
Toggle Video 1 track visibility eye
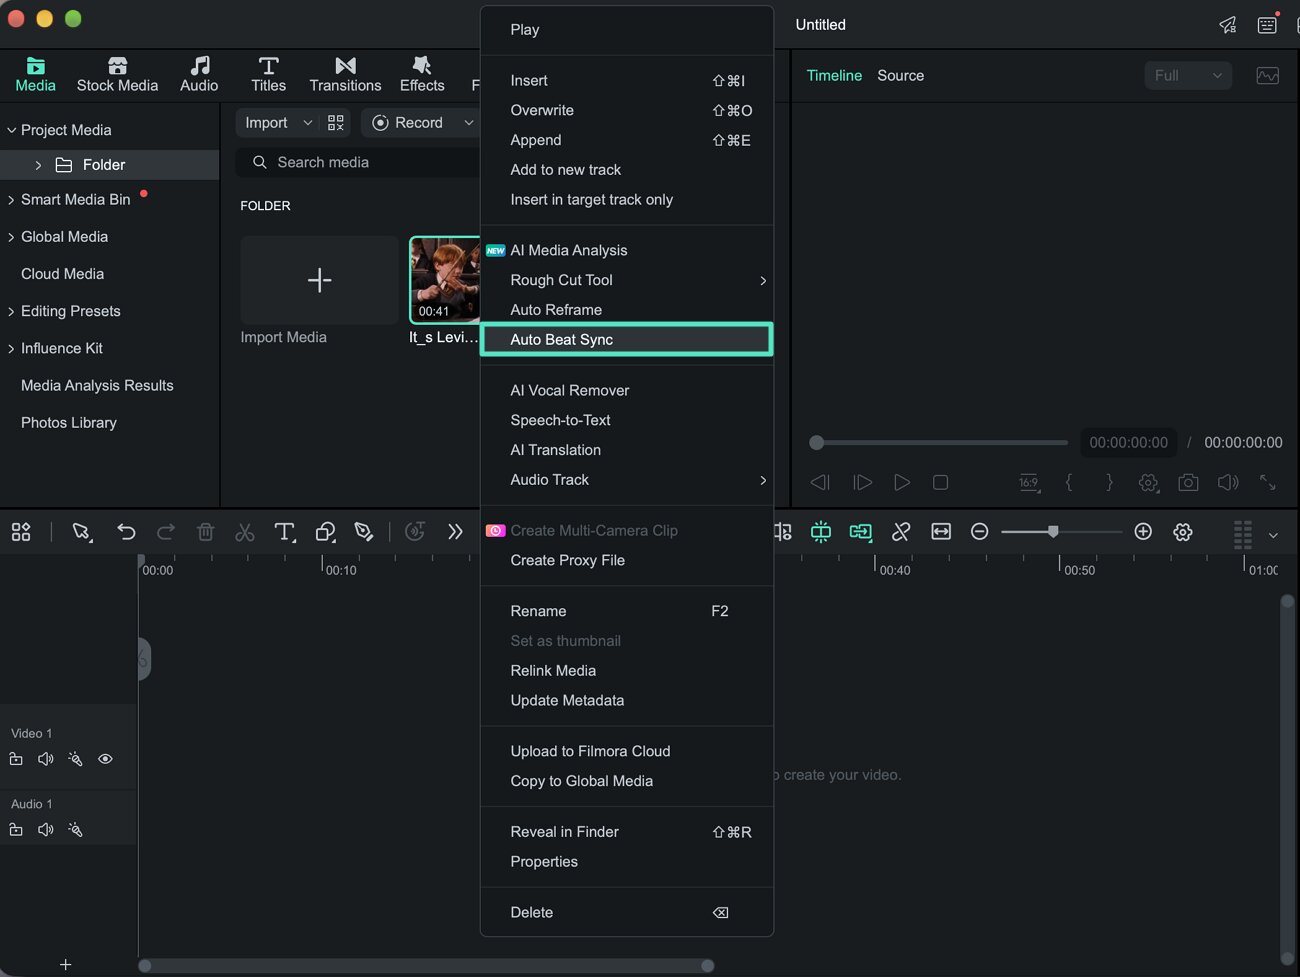[105, 760]
